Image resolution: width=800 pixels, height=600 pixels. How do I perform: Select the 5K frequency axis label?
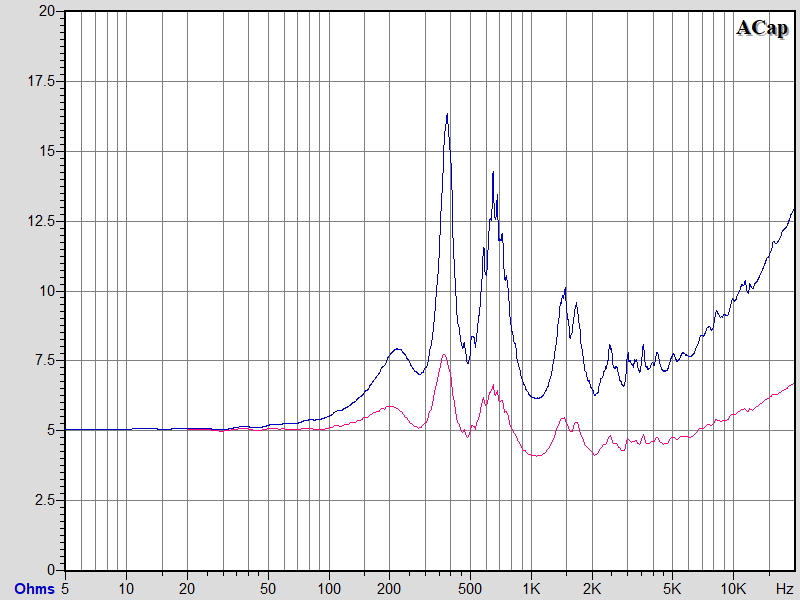coord(673,587)
